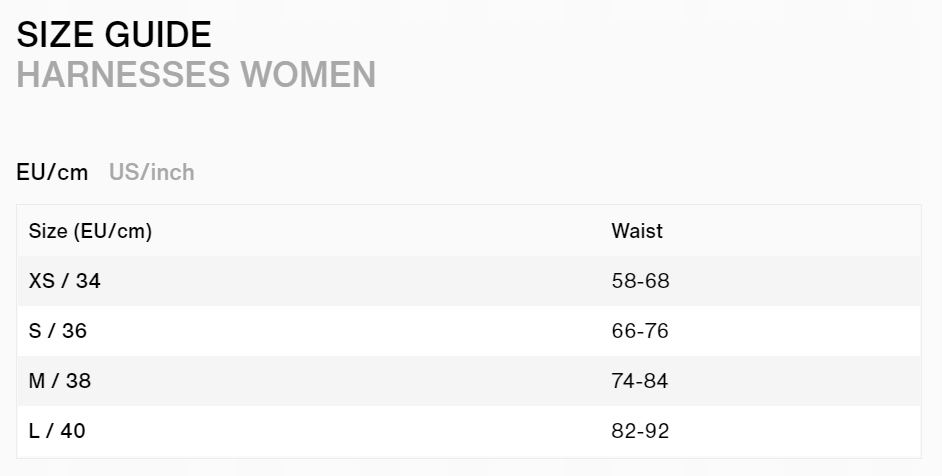The image size is (942, 476).
Task: Select the M / 38 size cell
Action: click(60, 381)
